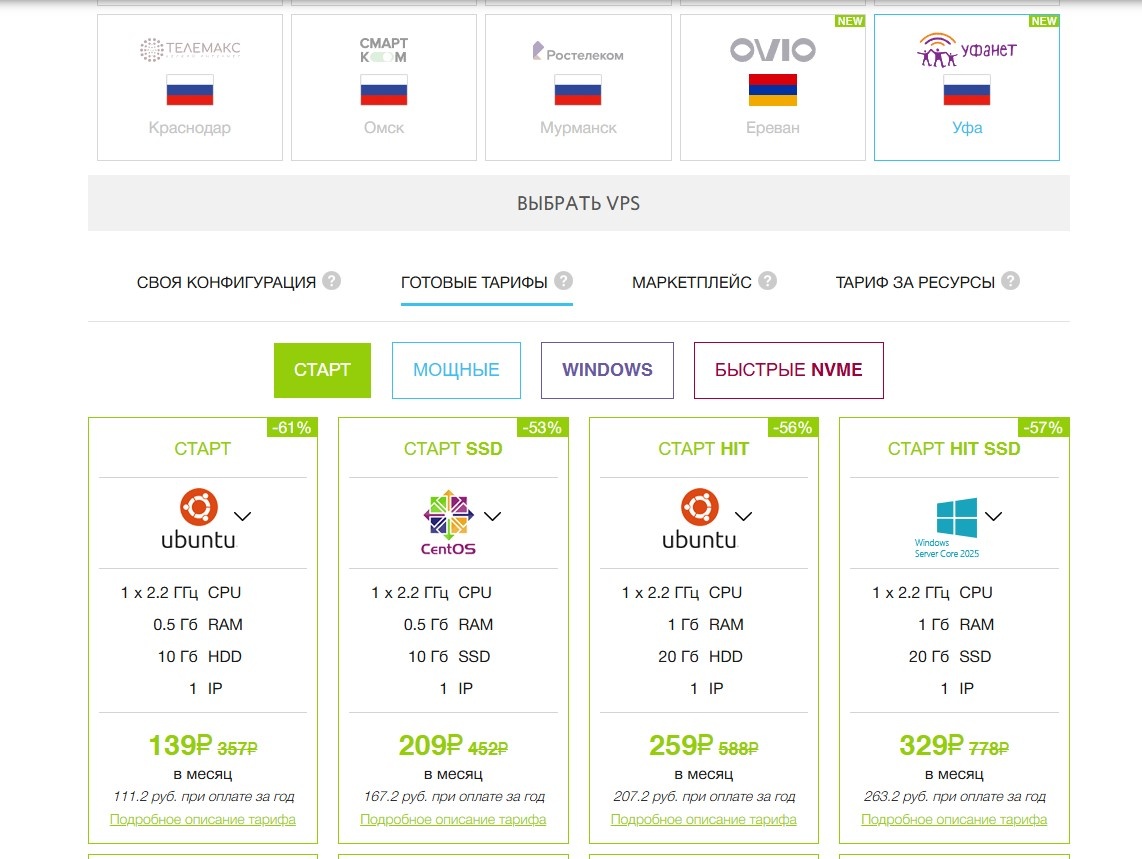
Task: Select the МОЩНЫЕ tariff category button
Action: pos(456,370)
